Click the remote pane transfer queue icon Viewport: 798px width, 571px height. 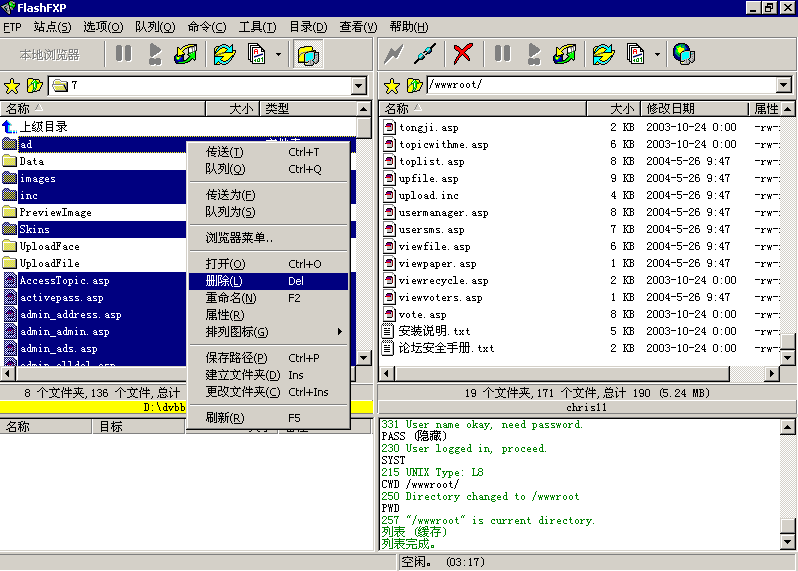coord(565,54)
